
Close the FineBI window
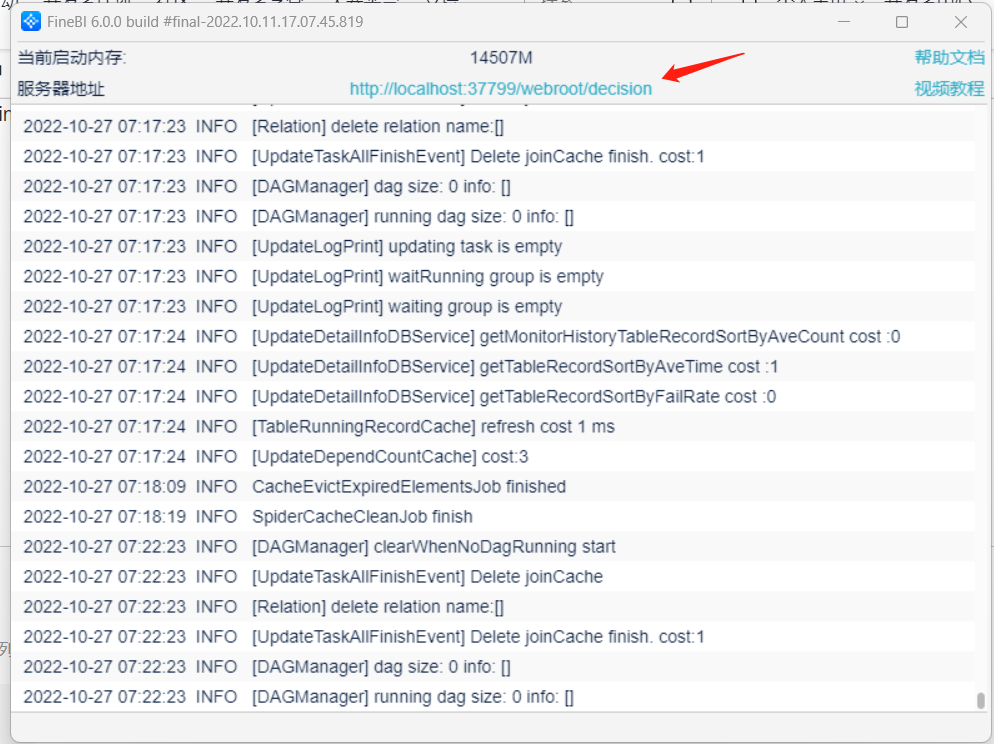pyautogui.click(x=960, y=22)
